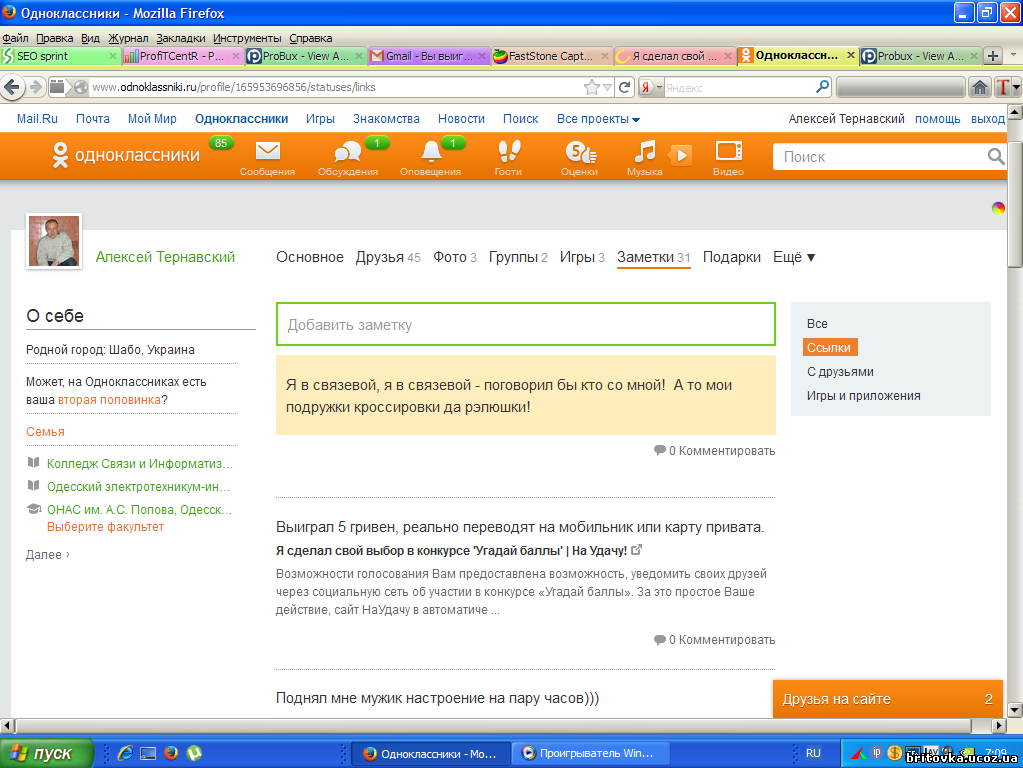Bookmark the page with the star icon
The image size is (1023, 768).
[591, 87]
